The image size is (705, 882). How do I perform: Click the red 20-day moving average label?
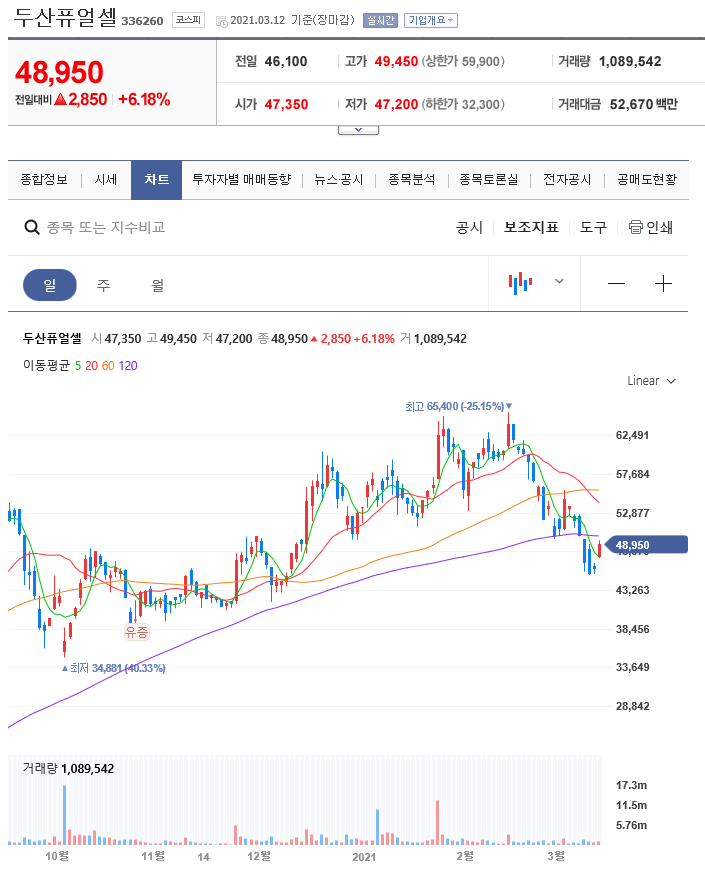point(92,366)
